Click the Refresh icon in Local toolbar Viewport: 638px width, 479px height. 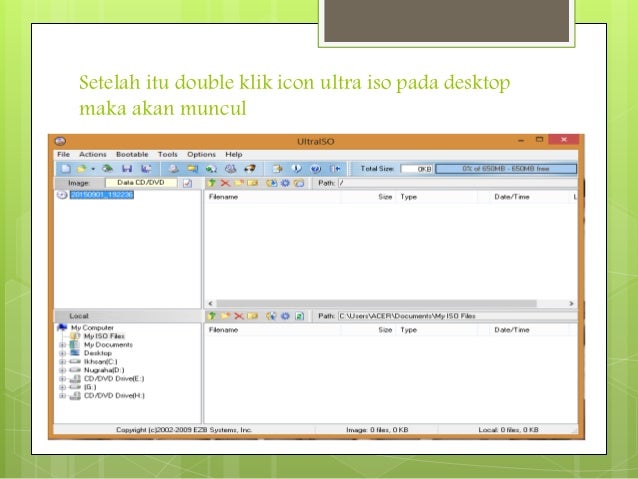tap(299, 316)
